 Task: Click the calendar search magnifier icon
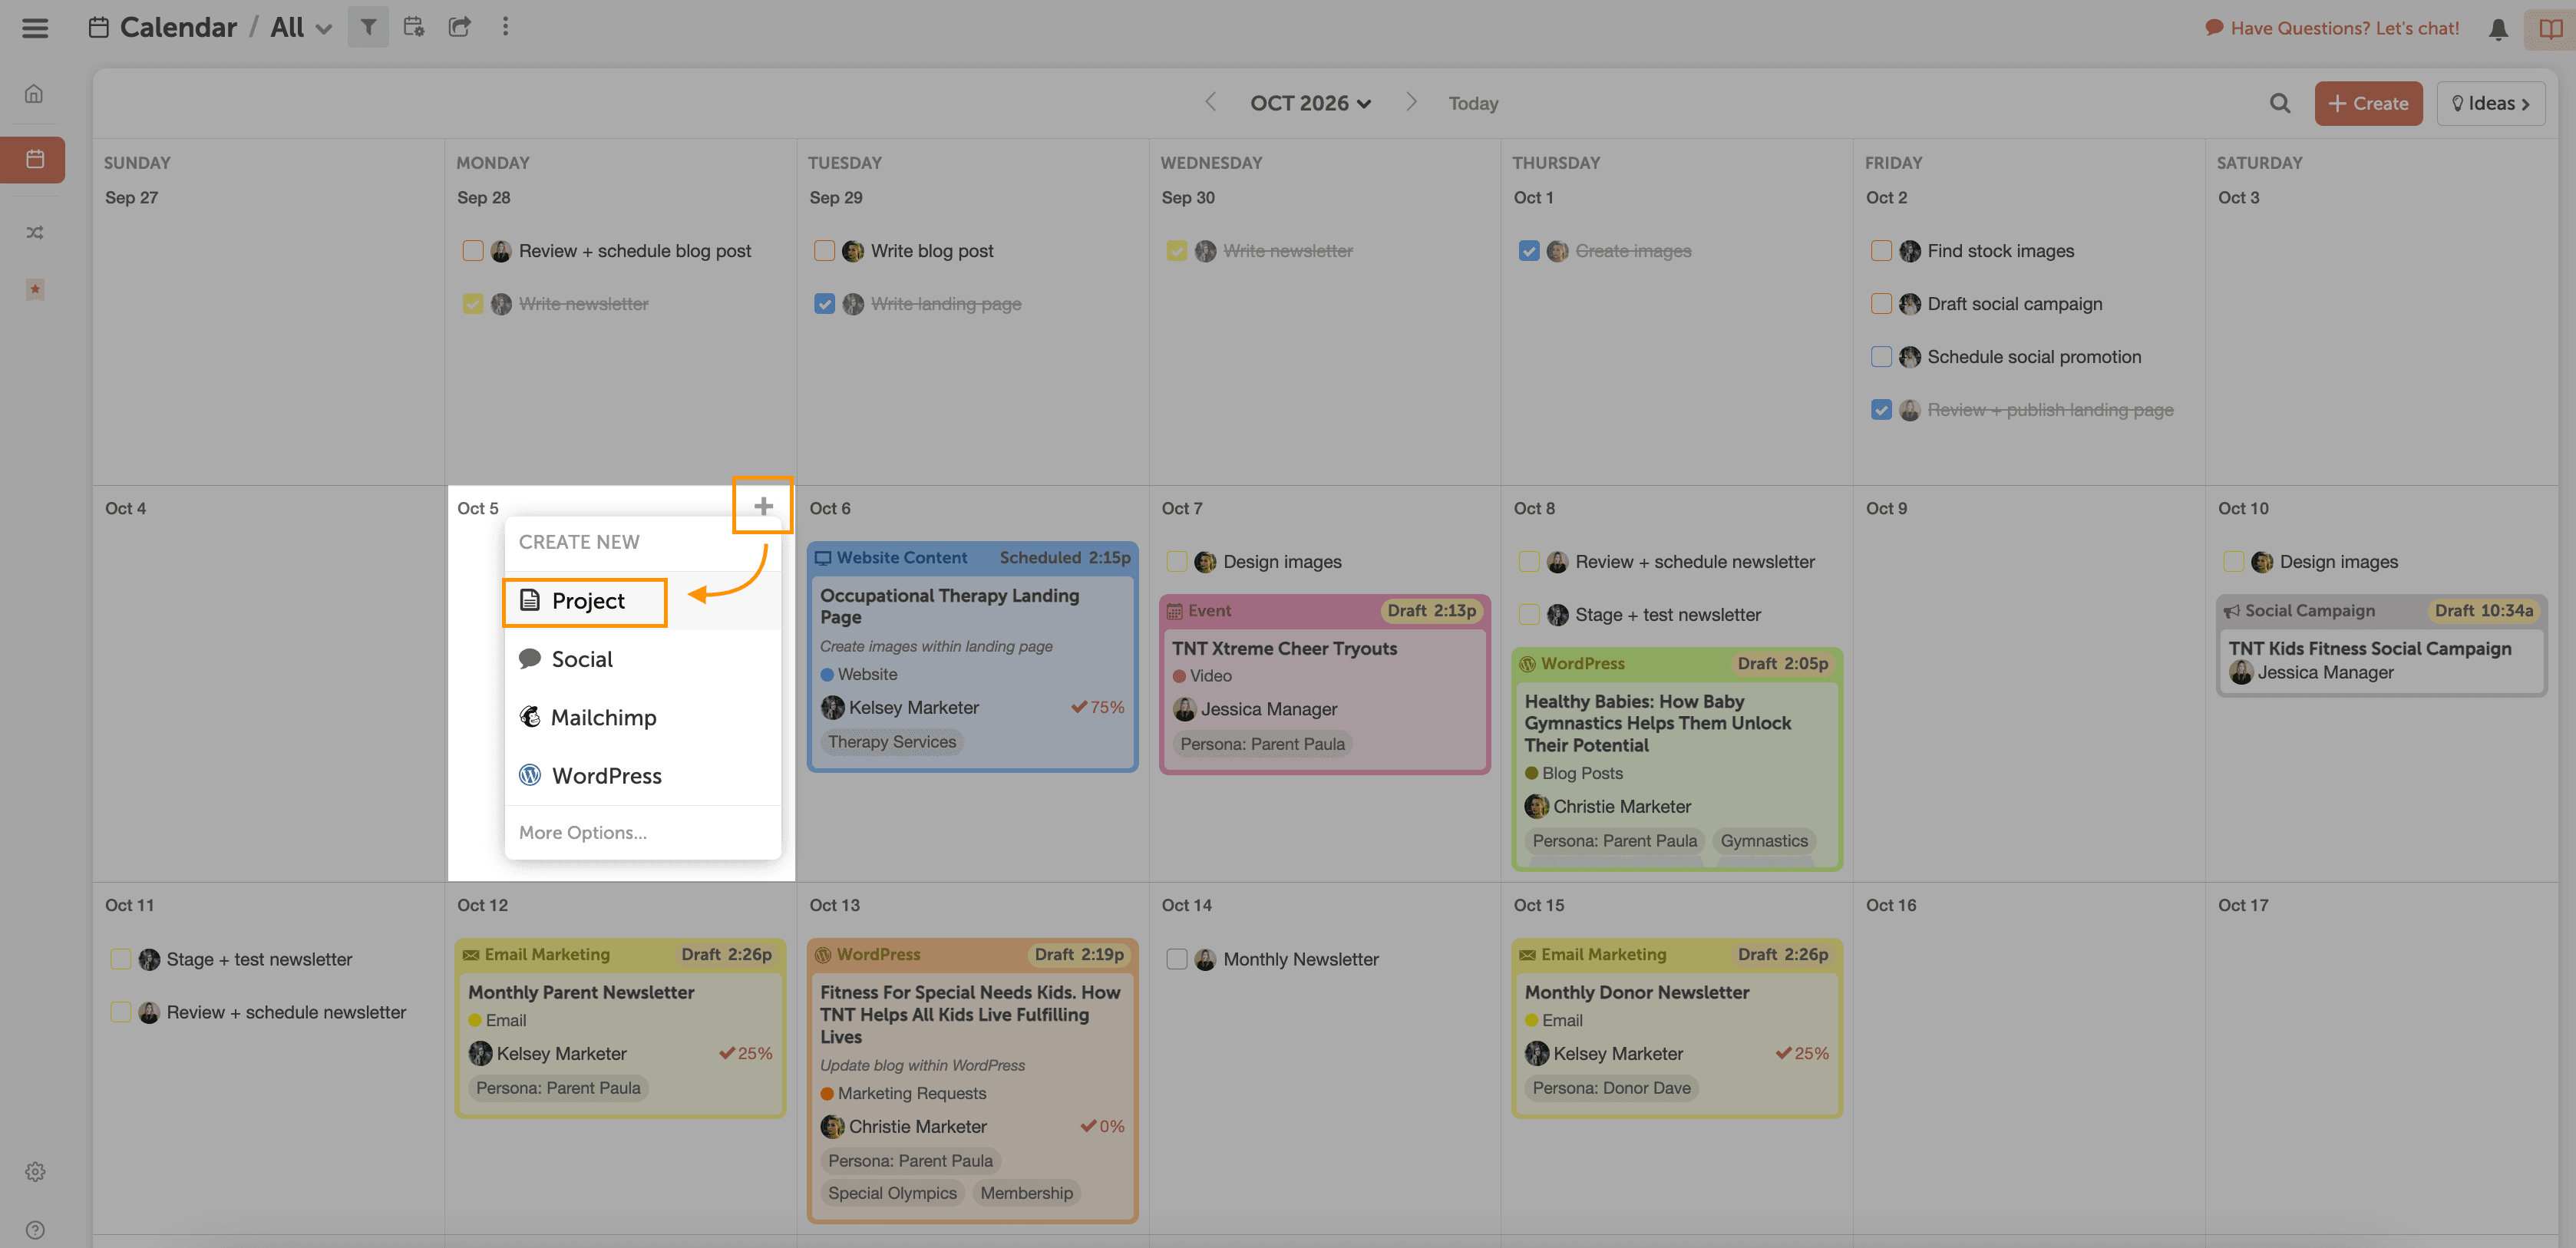[x=2279, y=103]
